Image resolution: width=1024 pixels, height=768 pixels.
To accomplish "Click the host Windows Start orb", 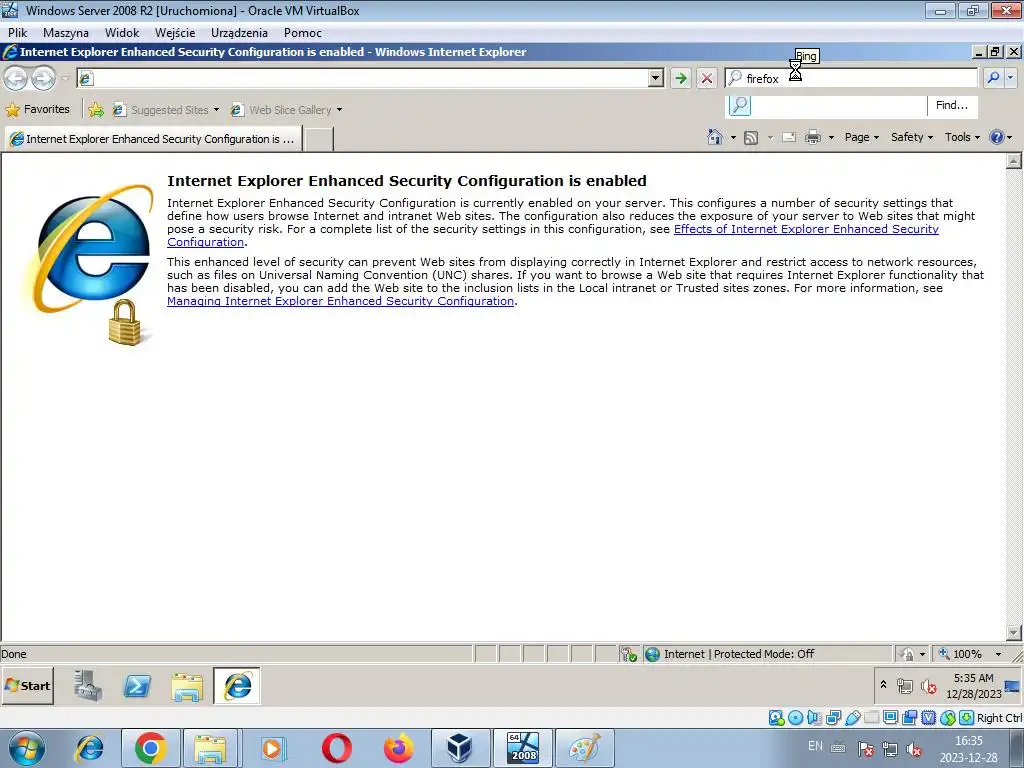I will (x=27, y=748).
